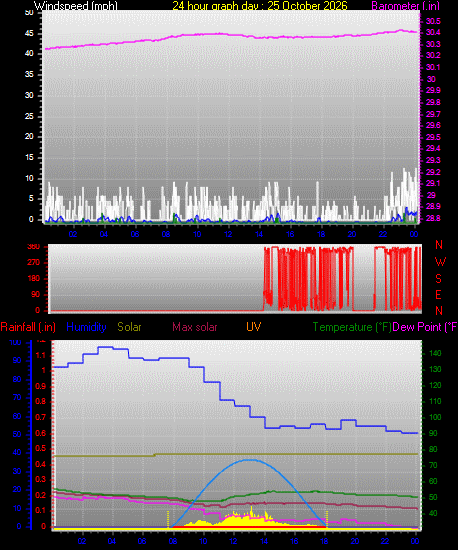Click the 30.5 barometer axis value

[433, 21]
